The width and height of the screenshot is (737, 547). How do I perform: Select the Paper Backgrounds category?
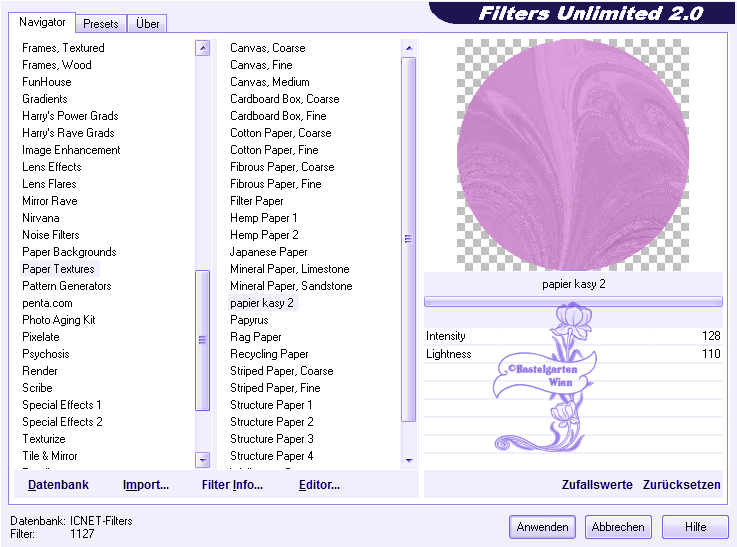click(70, 252)
